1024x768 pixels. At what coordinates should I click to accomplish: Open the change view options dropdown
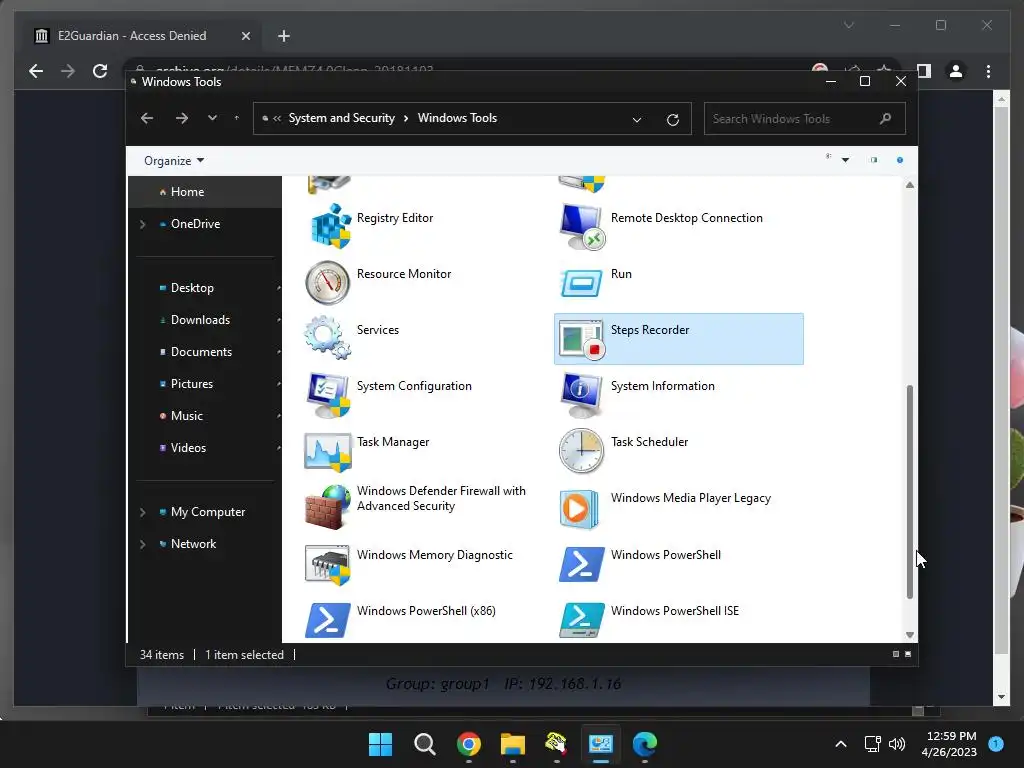pos(845,160)
